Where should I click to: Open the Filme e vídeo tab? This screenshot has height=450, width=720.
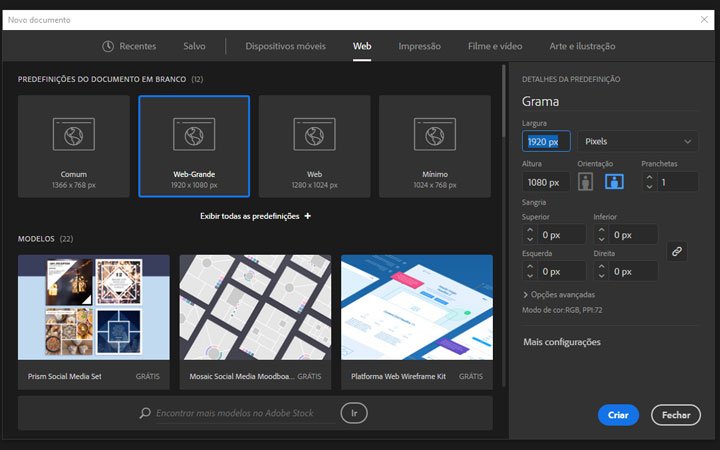coord(495,46)
